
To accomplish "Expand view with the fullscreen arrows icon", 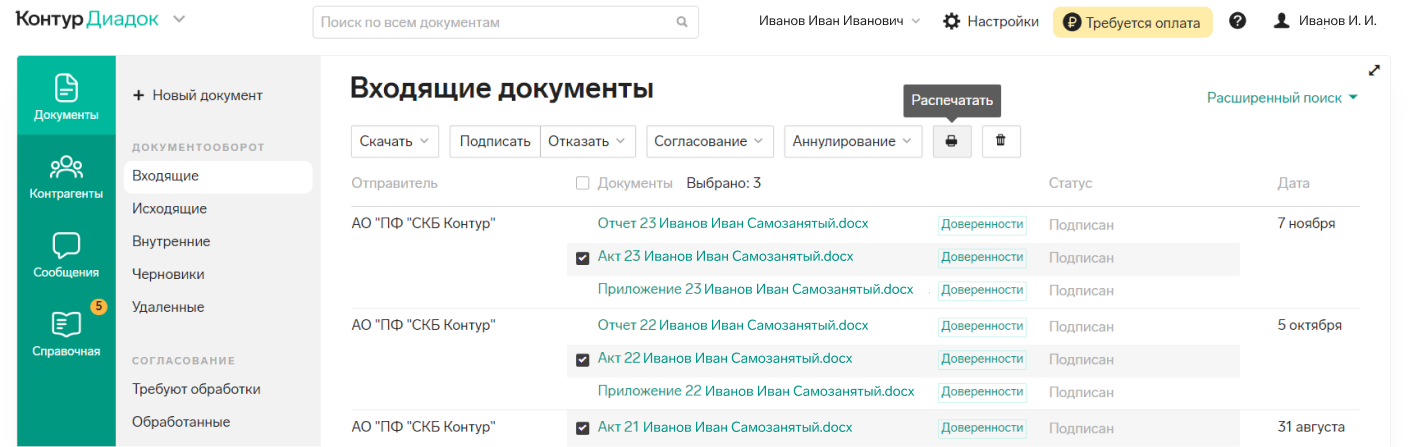I will point(1374,70).
